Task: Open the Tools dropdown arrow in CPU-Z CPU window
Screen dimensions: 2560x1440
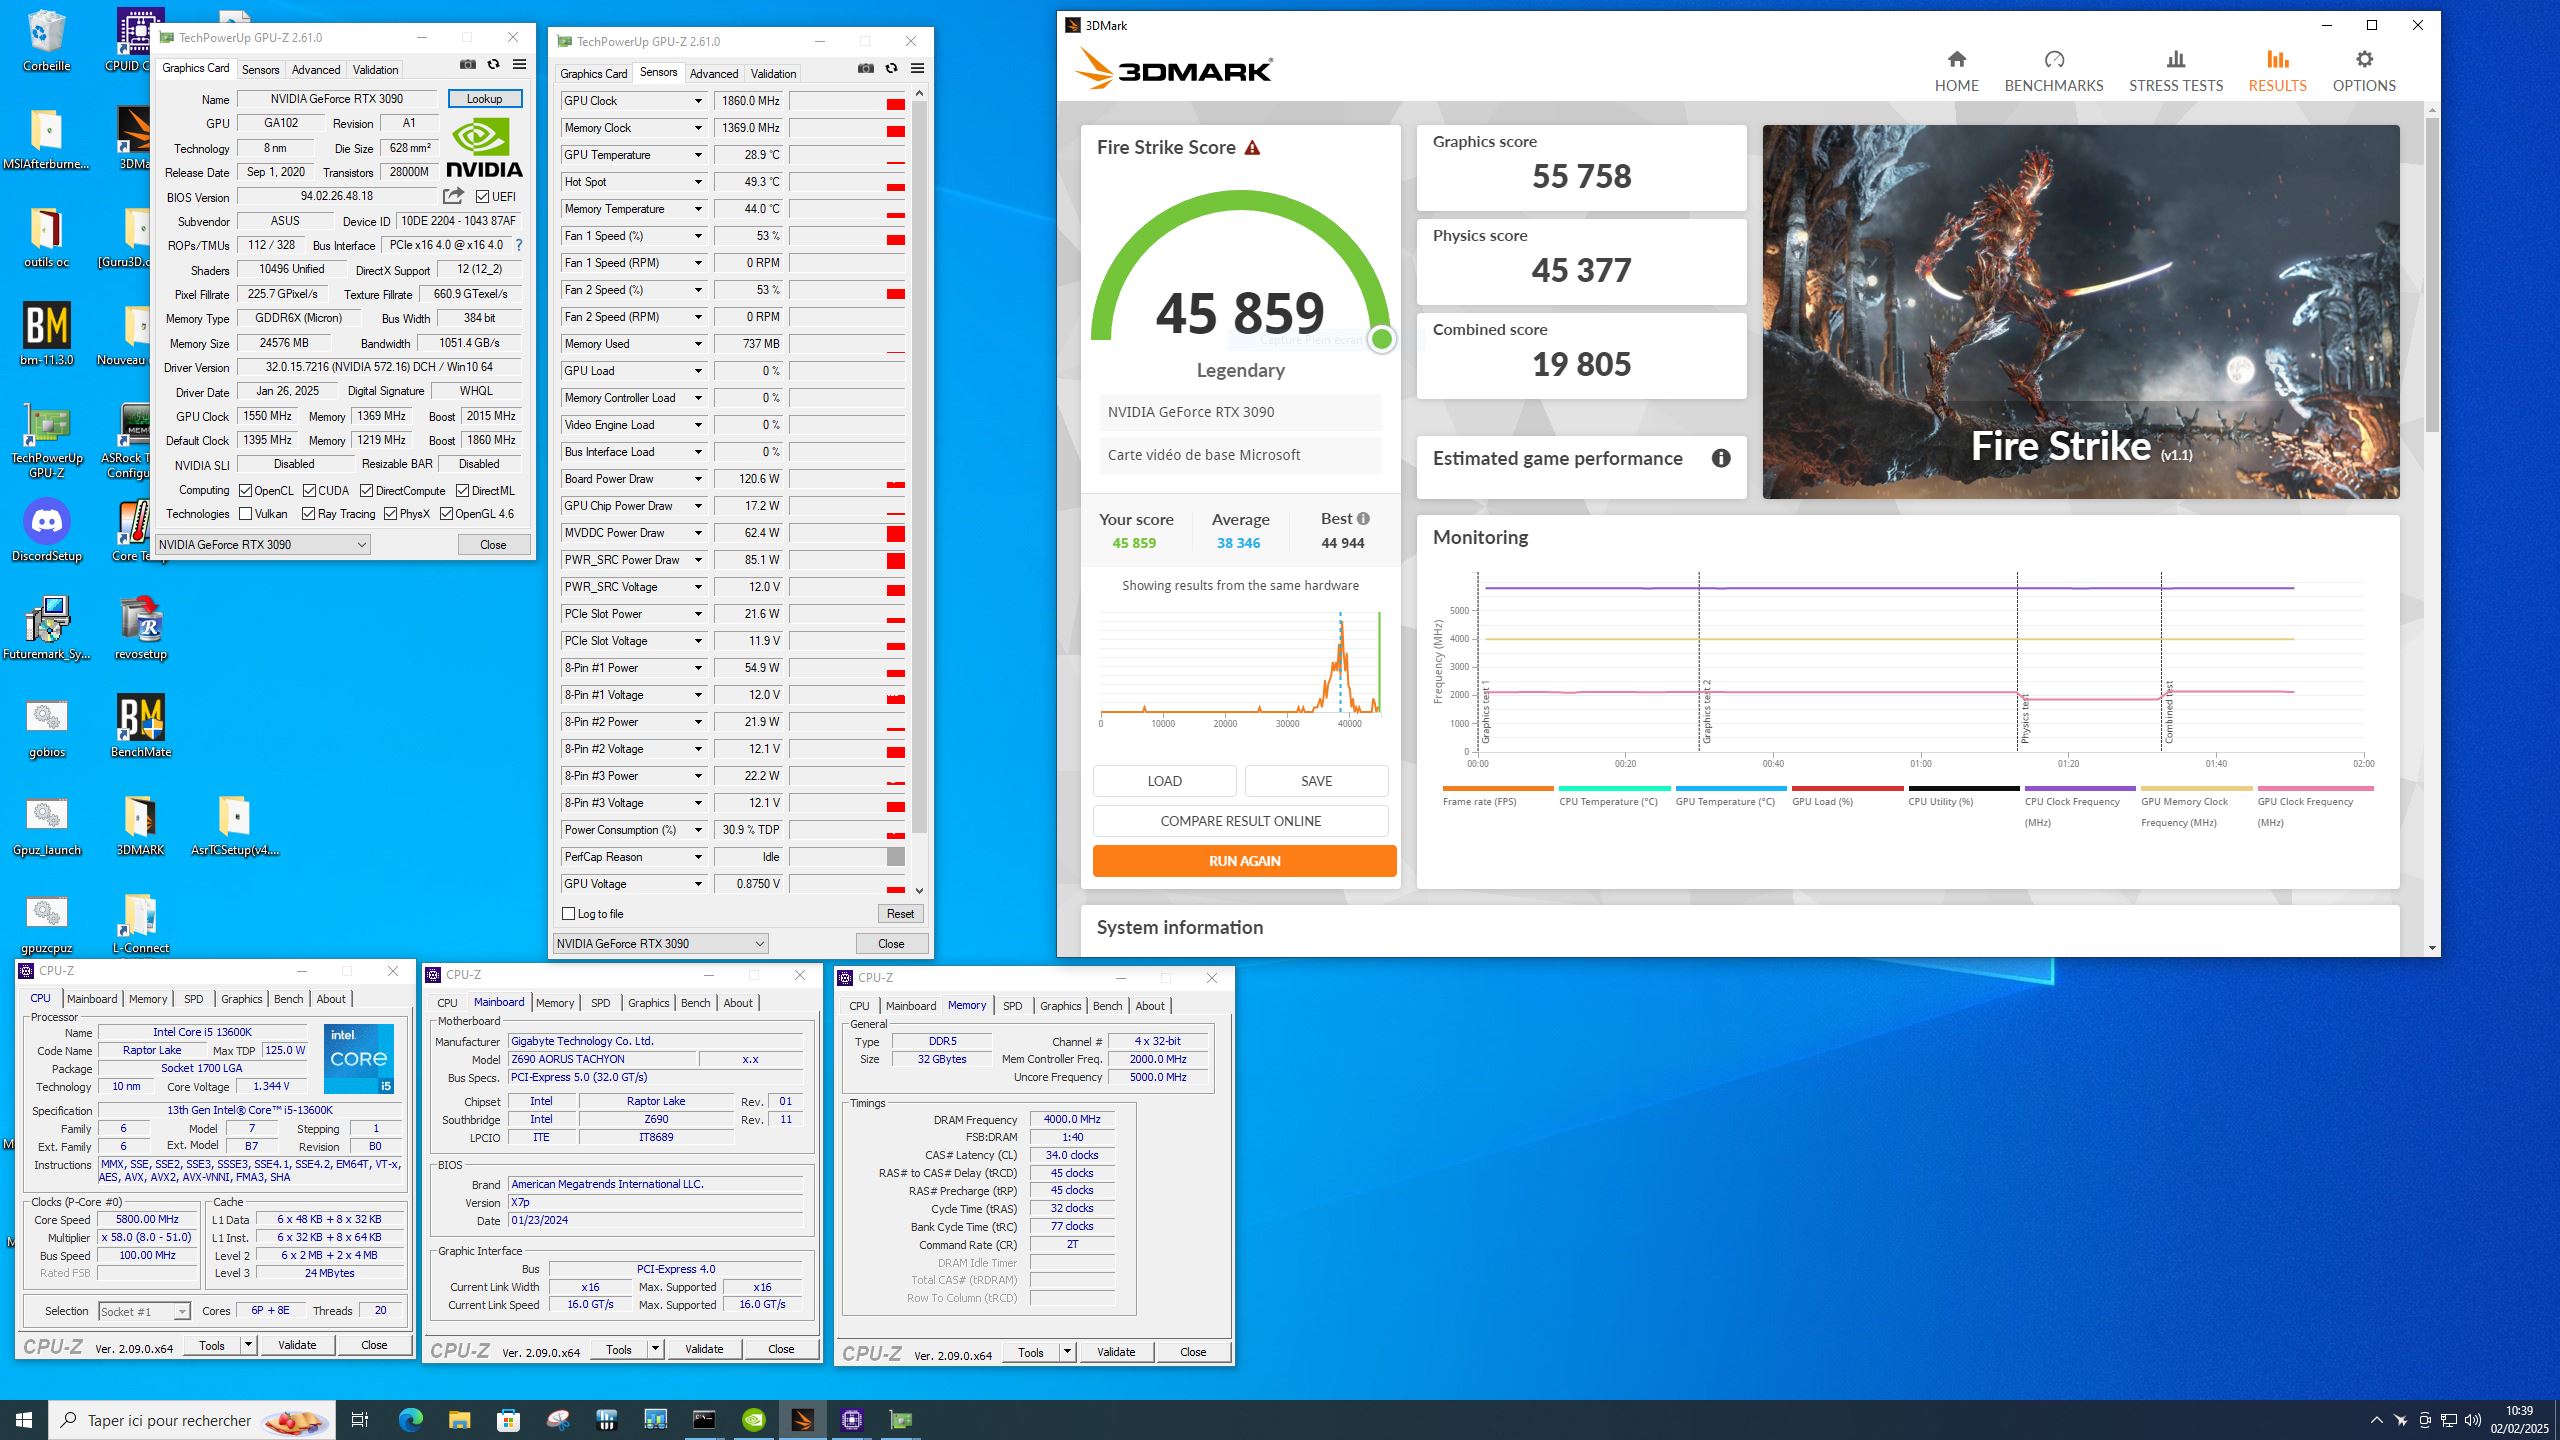Action: [x=248, y=1345]
